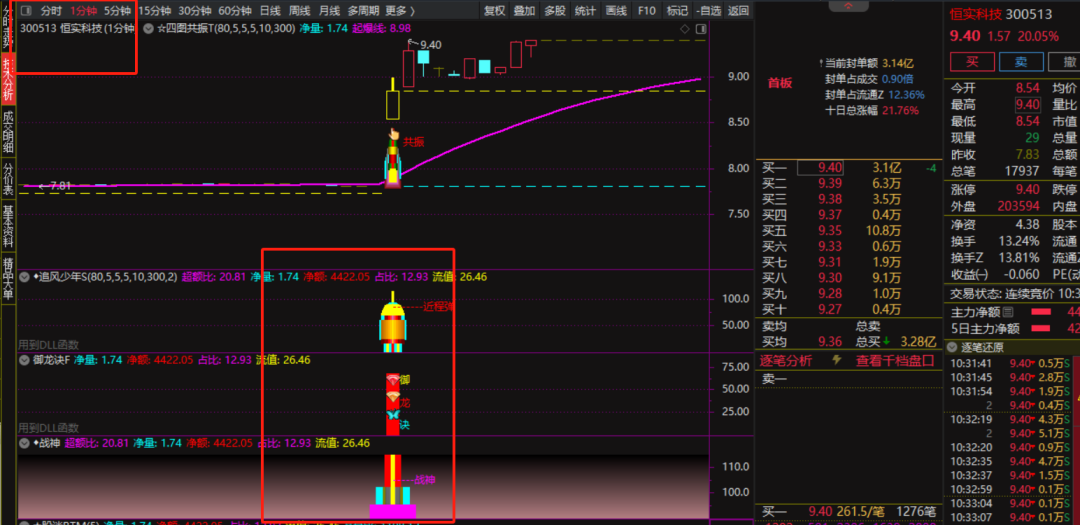The height and width of the screenshot is (525, 1080).
Task: Open F10 company info
Action: pyautogui.click(x=647, y=10)
